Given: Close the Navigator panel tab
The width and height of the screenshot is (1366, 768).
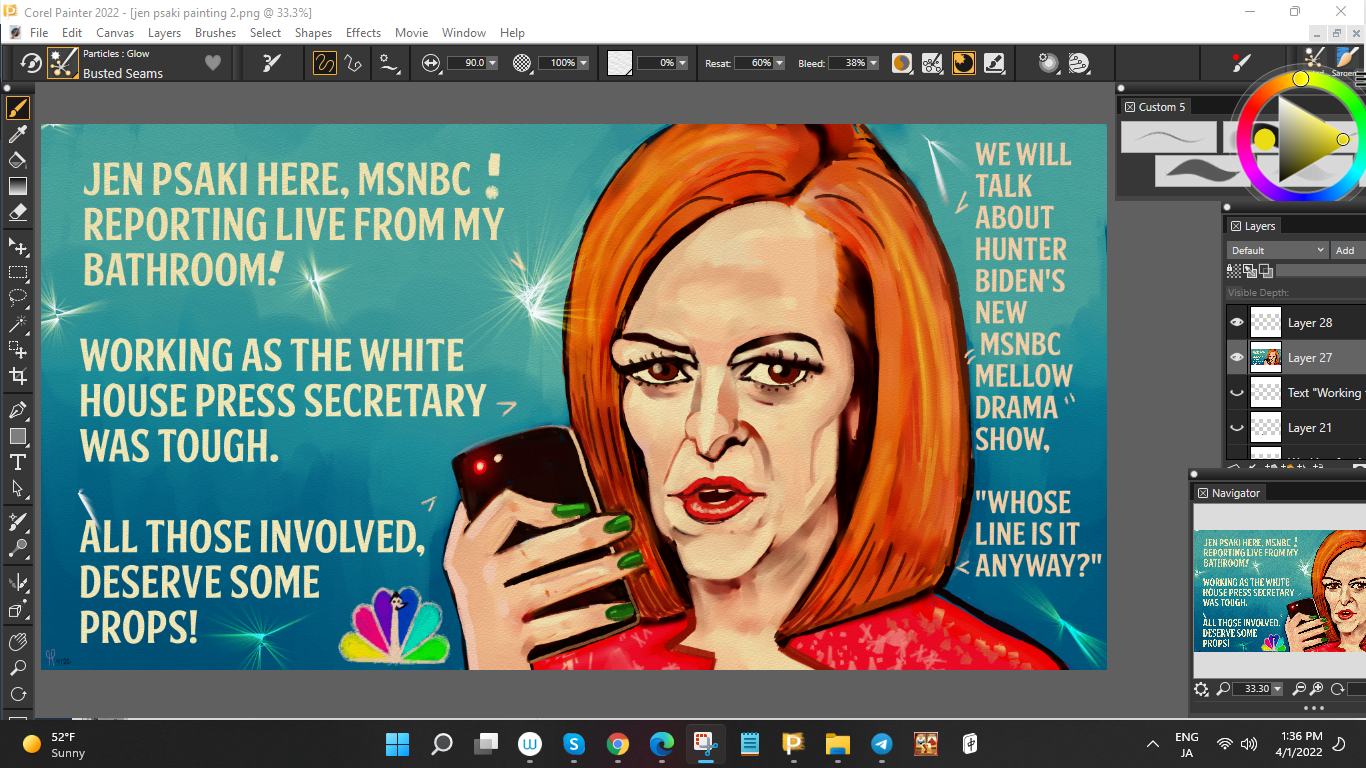Looking at the screenshot, I should [x=1203, y=493].
